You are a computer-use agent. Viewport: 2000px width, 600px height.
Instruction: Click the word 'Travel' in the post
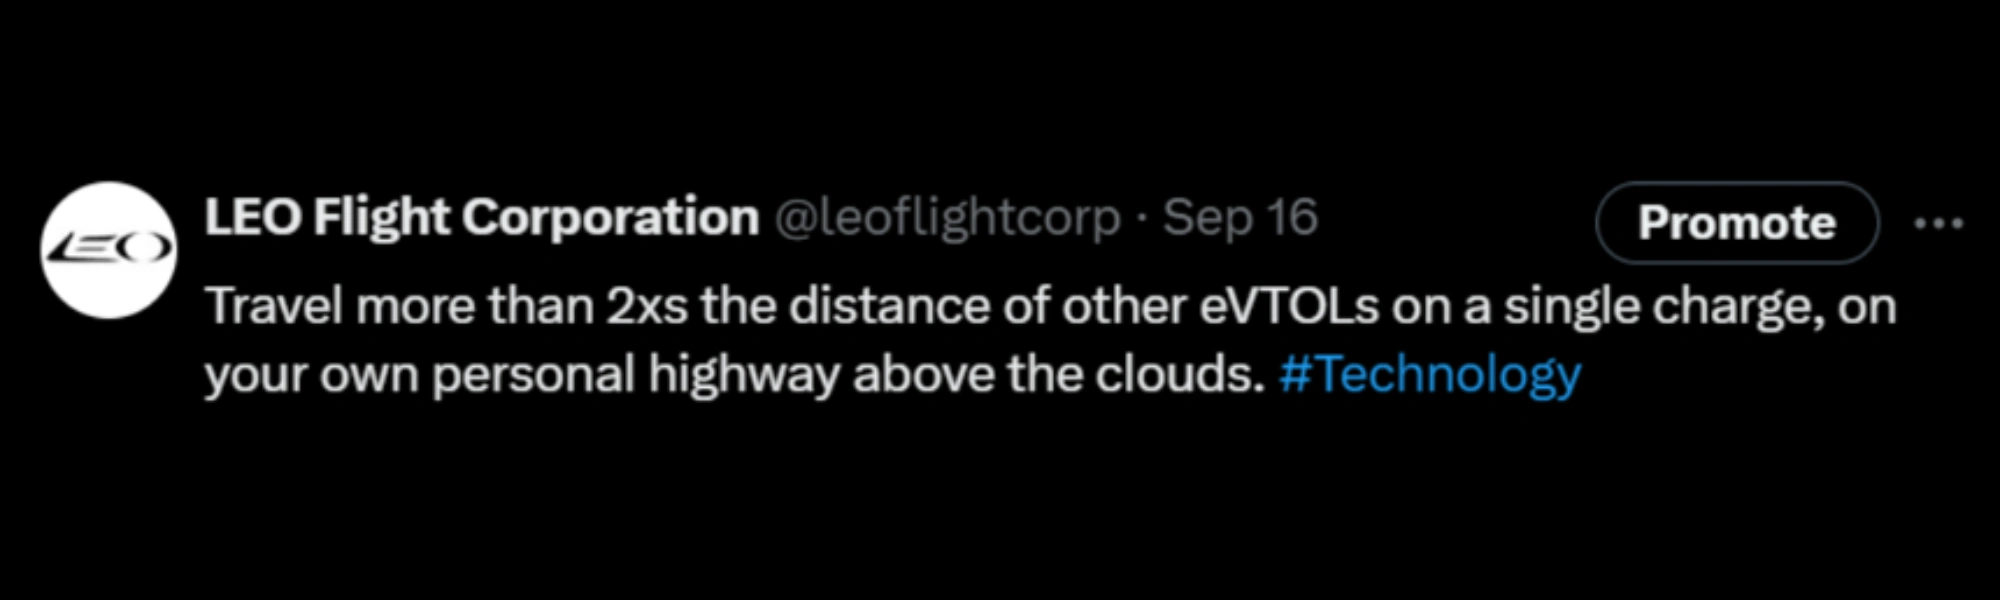tap(274, 306)
